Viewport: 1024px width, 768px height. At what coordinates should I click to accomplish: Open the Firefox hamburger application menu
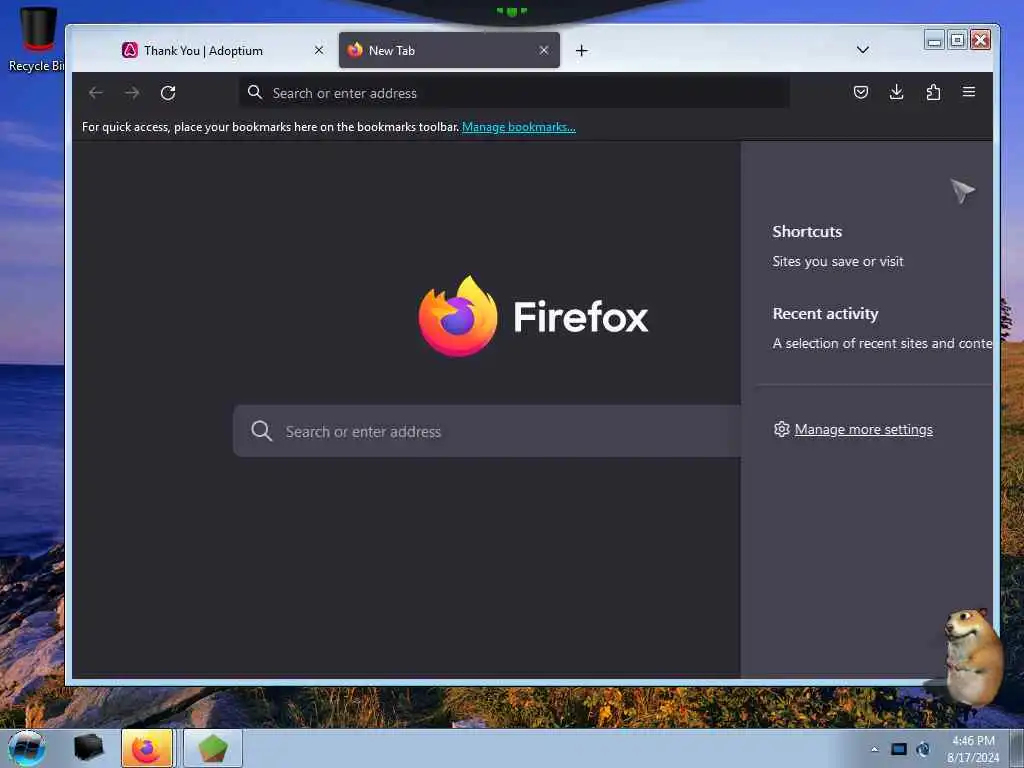(968, 92)
